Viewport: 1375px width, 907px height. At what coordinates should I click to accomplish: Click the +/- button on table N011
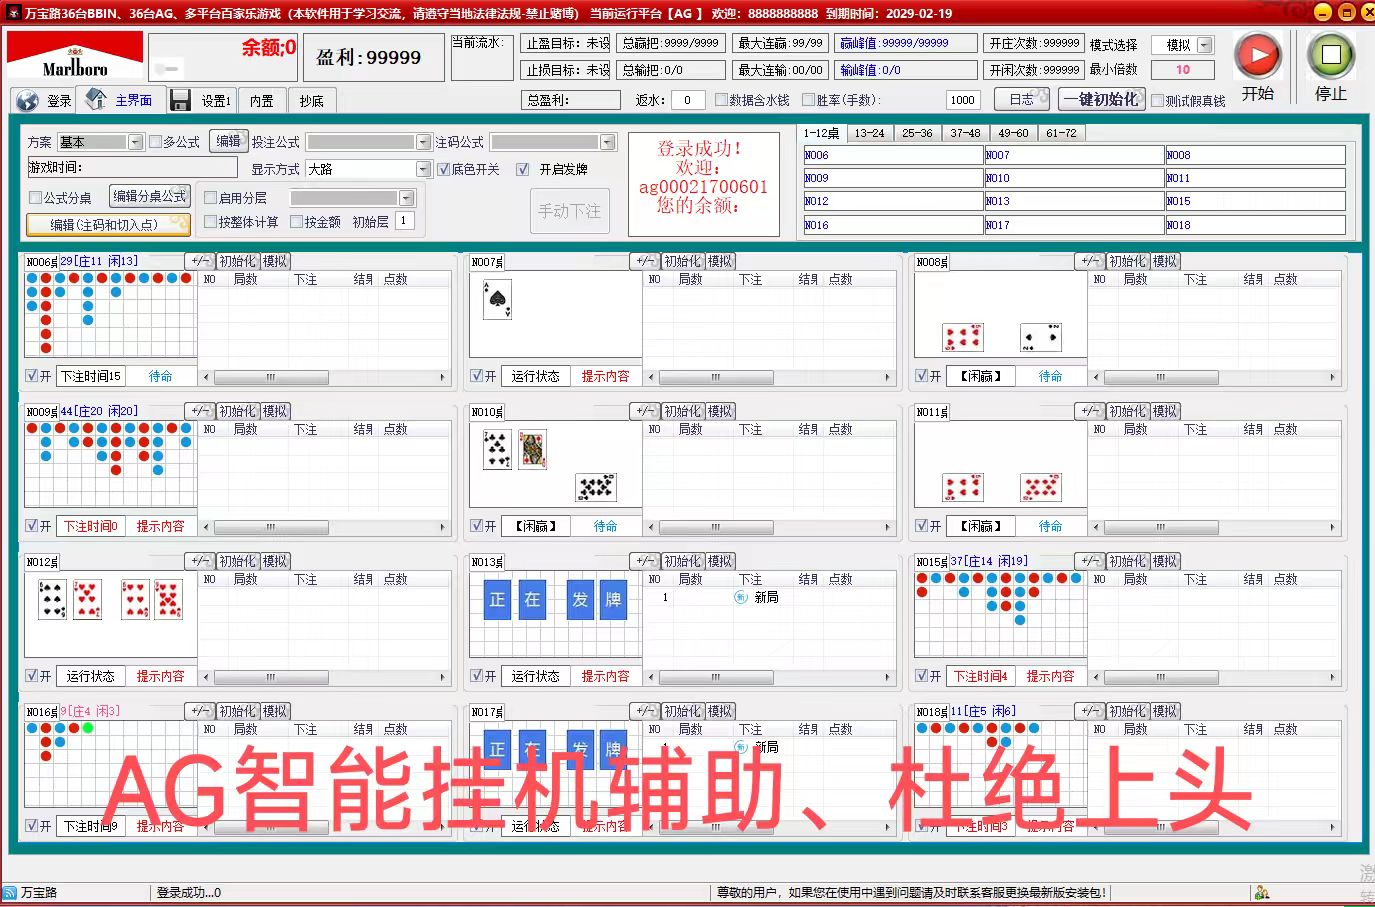(1090, 411)
